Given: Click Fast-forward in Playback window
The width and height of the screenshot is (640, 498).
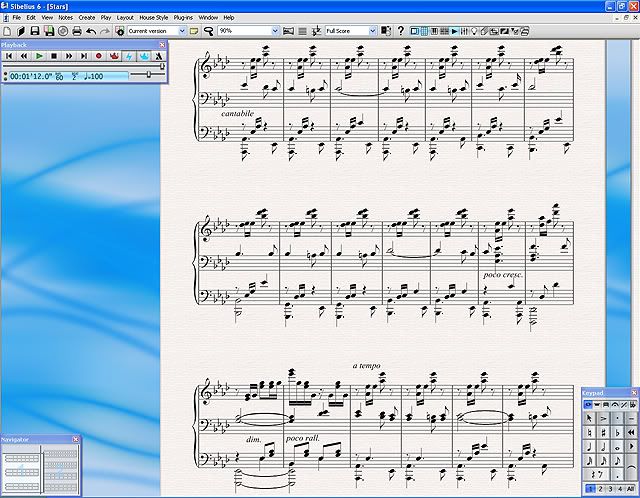Looking at the screenshot, I should point(69,56).
